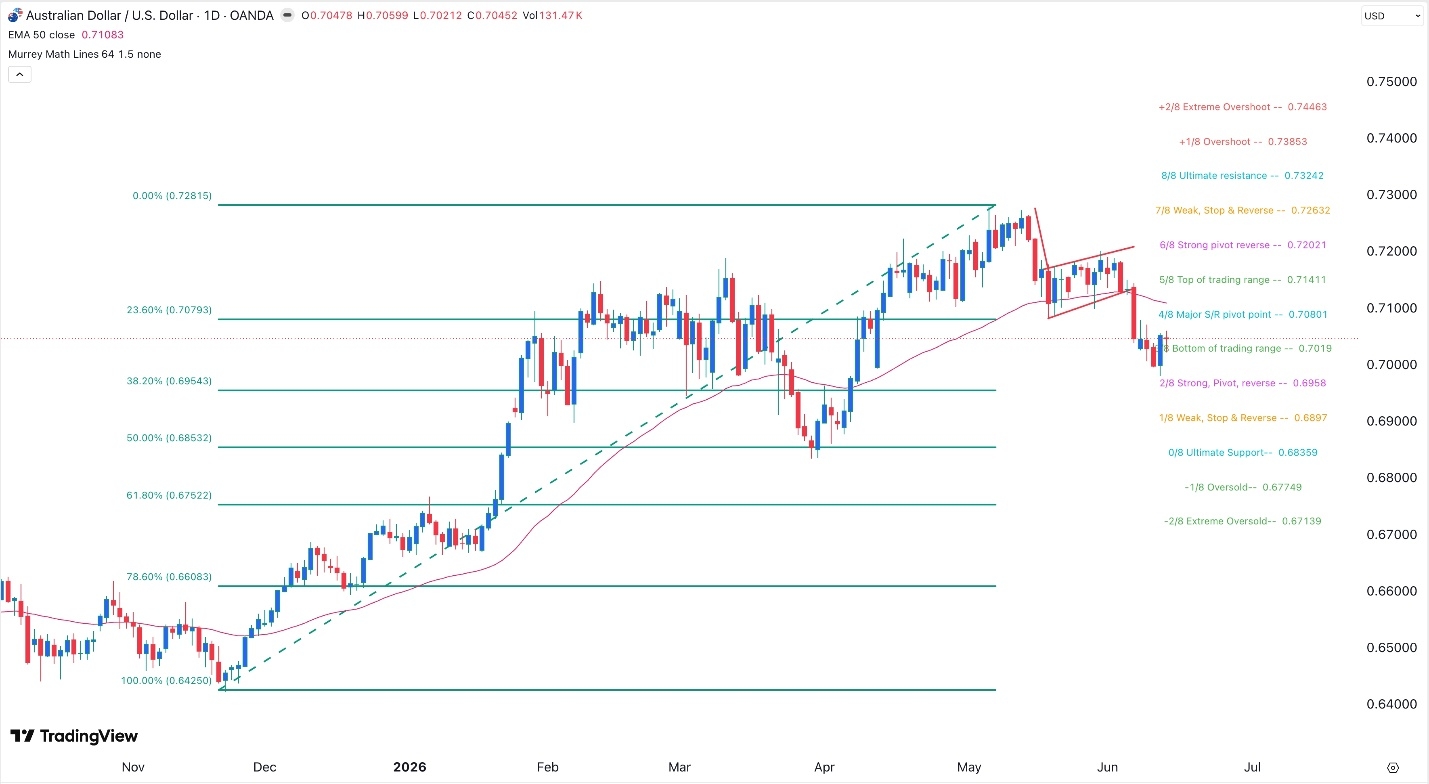Click the 0.00% (0.72815) Fibonacci label
The width and height of the screenshot is (1429, 784).
coord(173,197)
